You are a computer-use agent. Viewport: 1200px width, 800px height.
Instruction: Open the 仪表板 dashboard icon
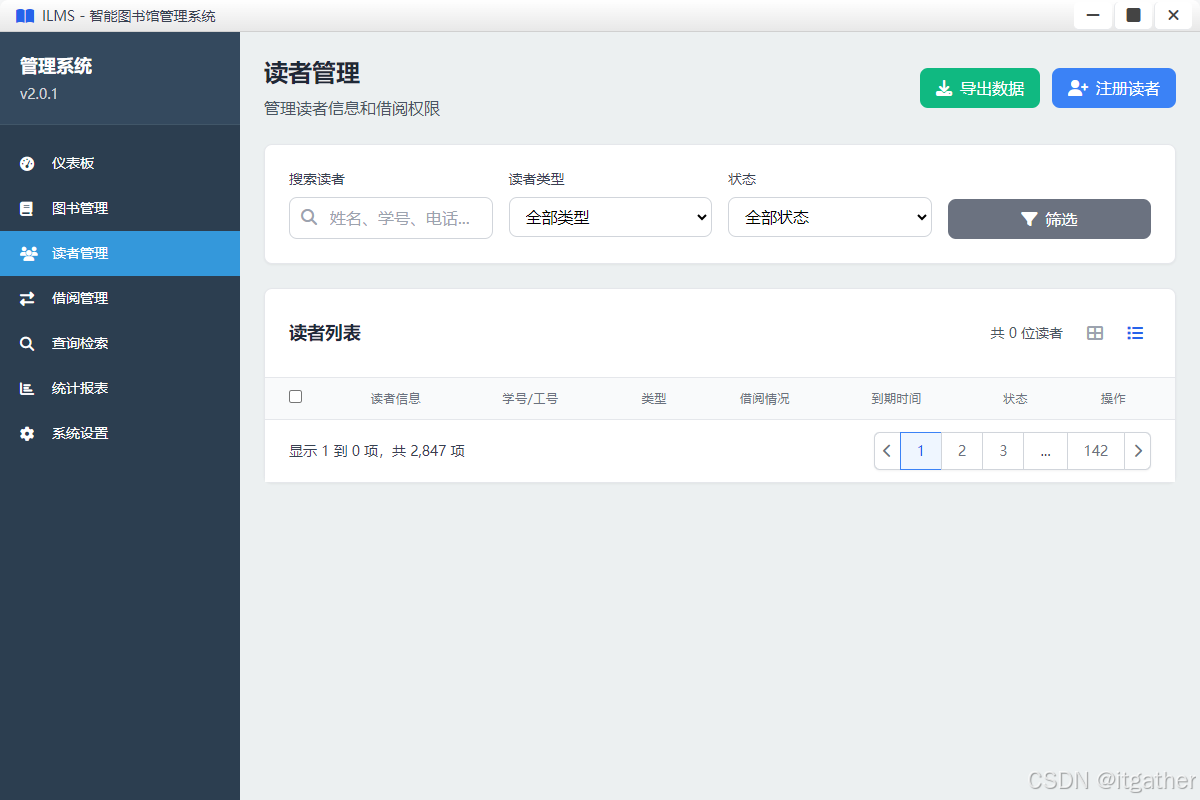tap(26, 163)
